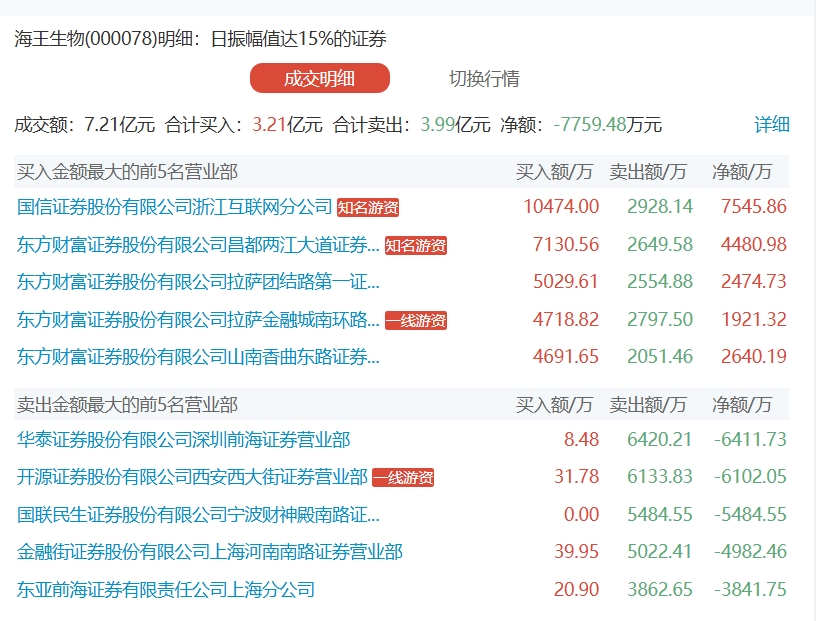This screenshot has width=816, height=621.
Task: Click buy amount 39.95
Action: 577,552
